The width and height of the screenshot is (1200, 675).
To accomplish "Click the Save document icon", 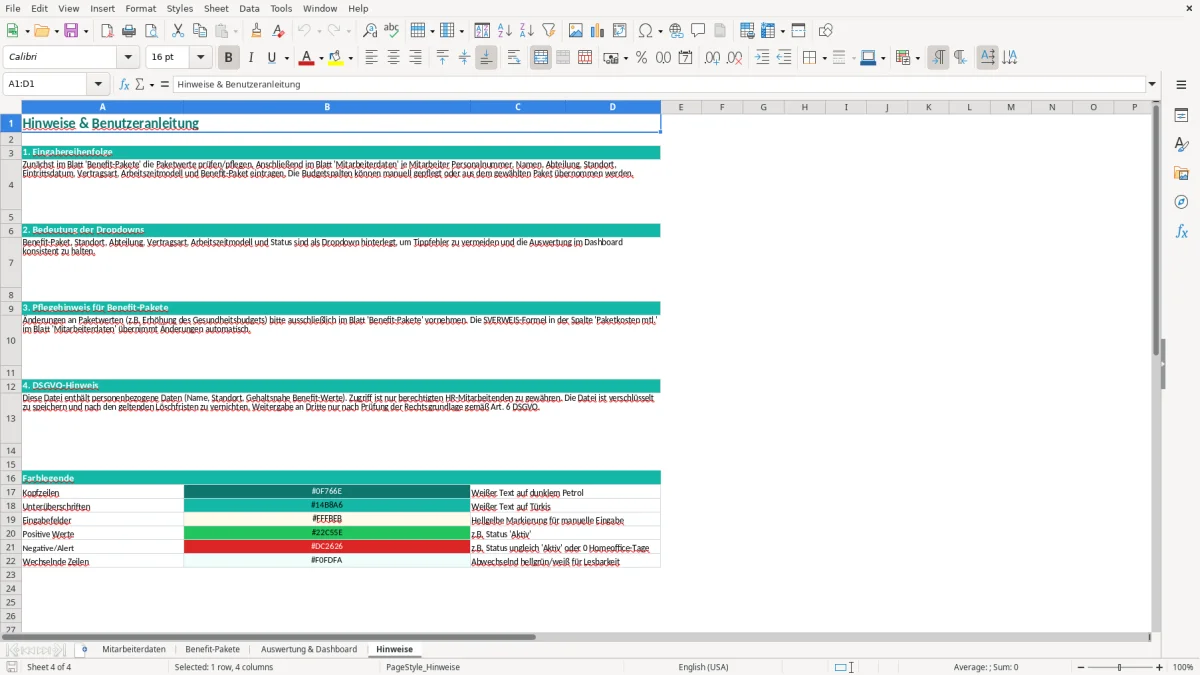I will click(71, 31).
